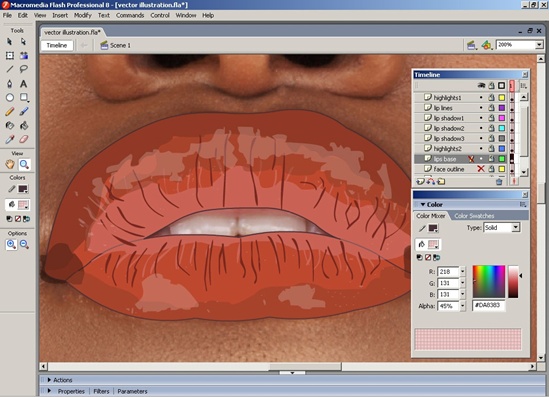Select the Line tool
The height and width of the screenshot is (397, 549).
click(9, 69)
